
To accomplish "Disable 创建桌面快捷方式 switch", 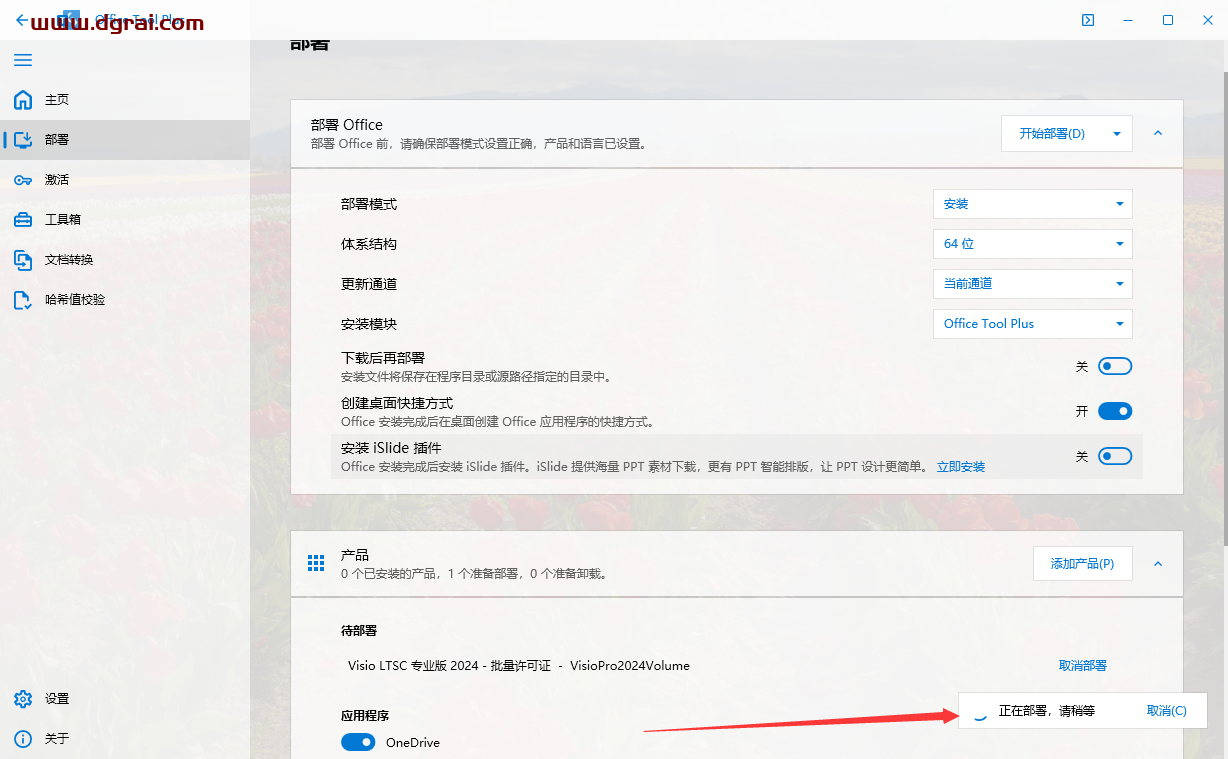I will [x=1115, y=411].
